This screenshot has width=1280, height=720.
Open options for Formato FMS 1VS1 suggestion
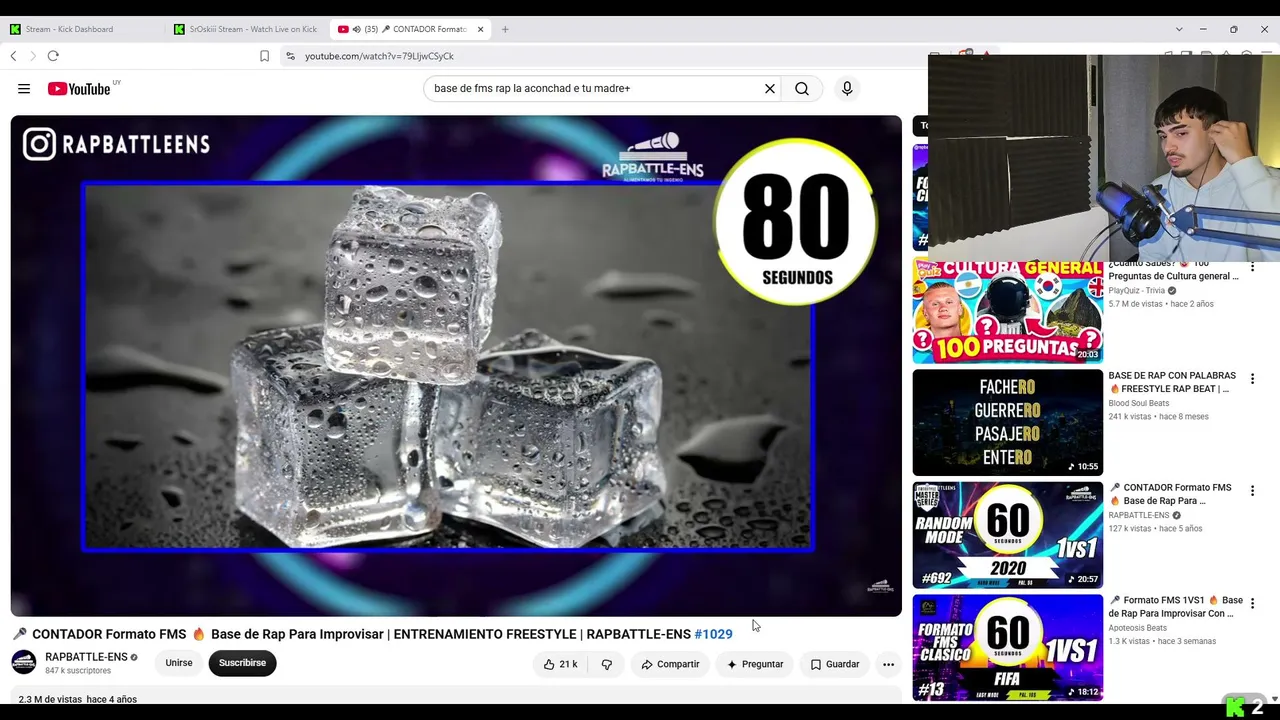click(x=1252, y=604)
